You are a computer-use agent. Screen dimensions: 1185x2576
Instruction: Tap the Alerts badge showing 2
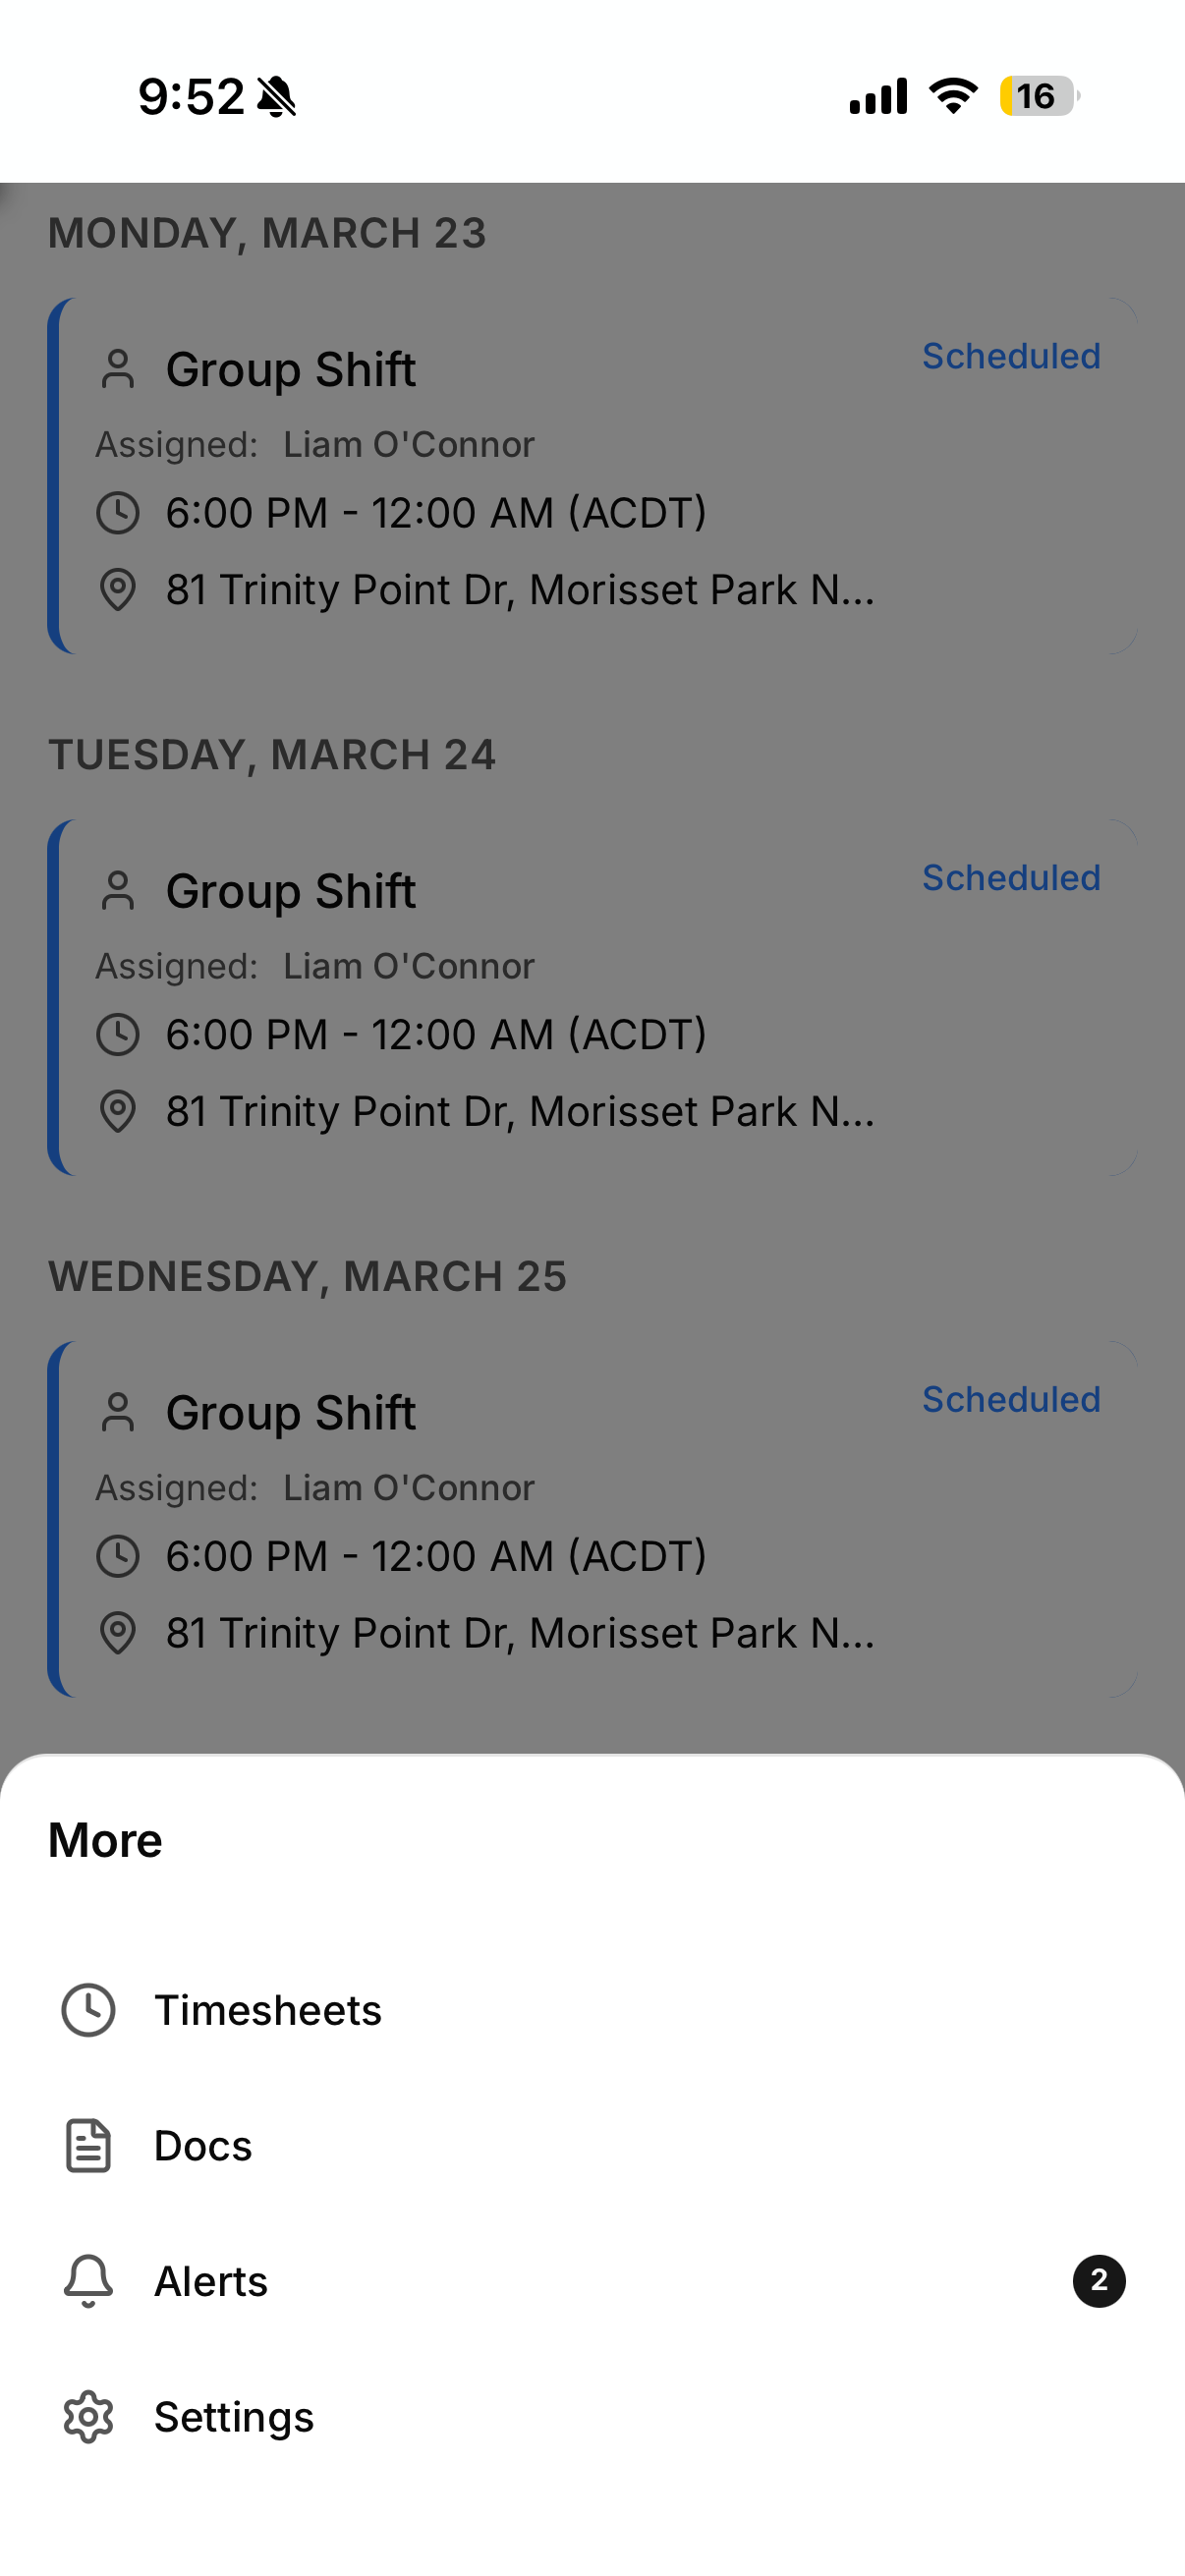click(1098, 2281)
